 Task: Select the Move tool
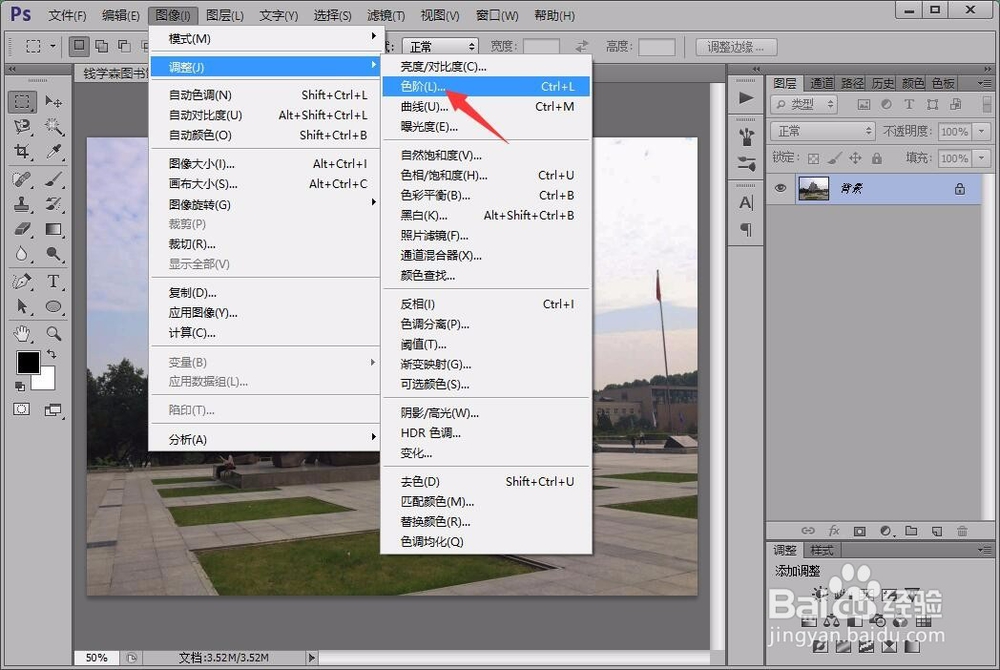coord(54,102)
